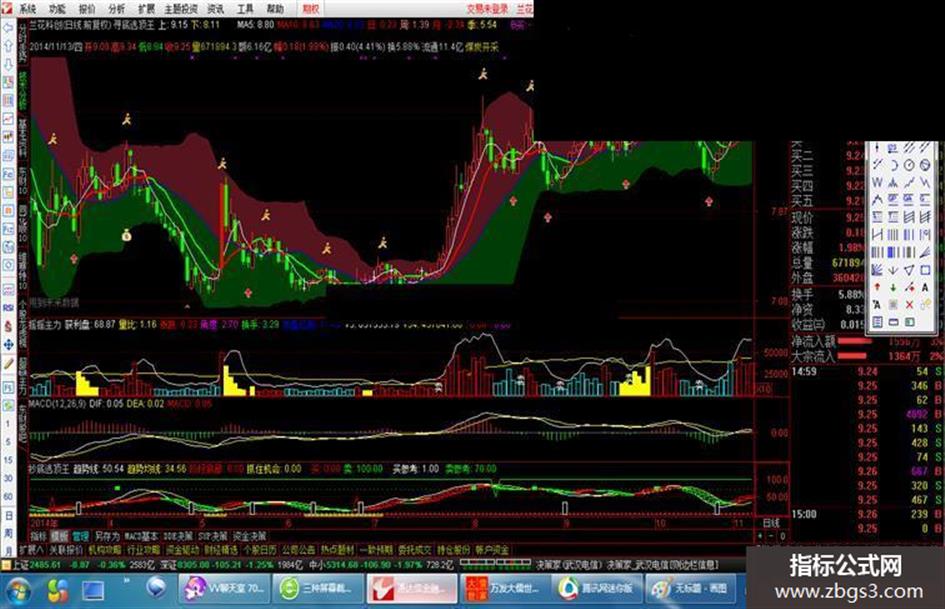The height and width of the screenshot is (609, 945).
Task: Switch to 无标题 - 画图 taskbar window
Action: point(691,588)
